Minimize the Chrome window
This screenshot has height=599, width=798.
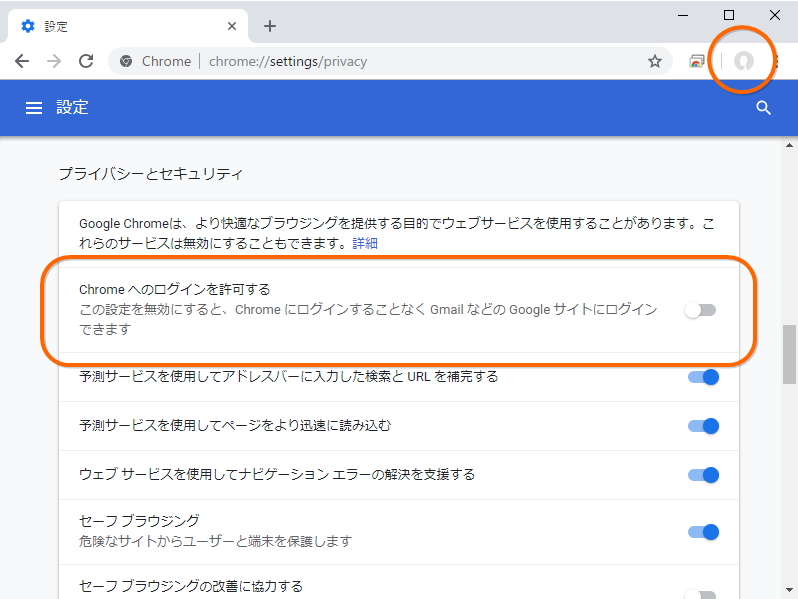click(683, 15)
